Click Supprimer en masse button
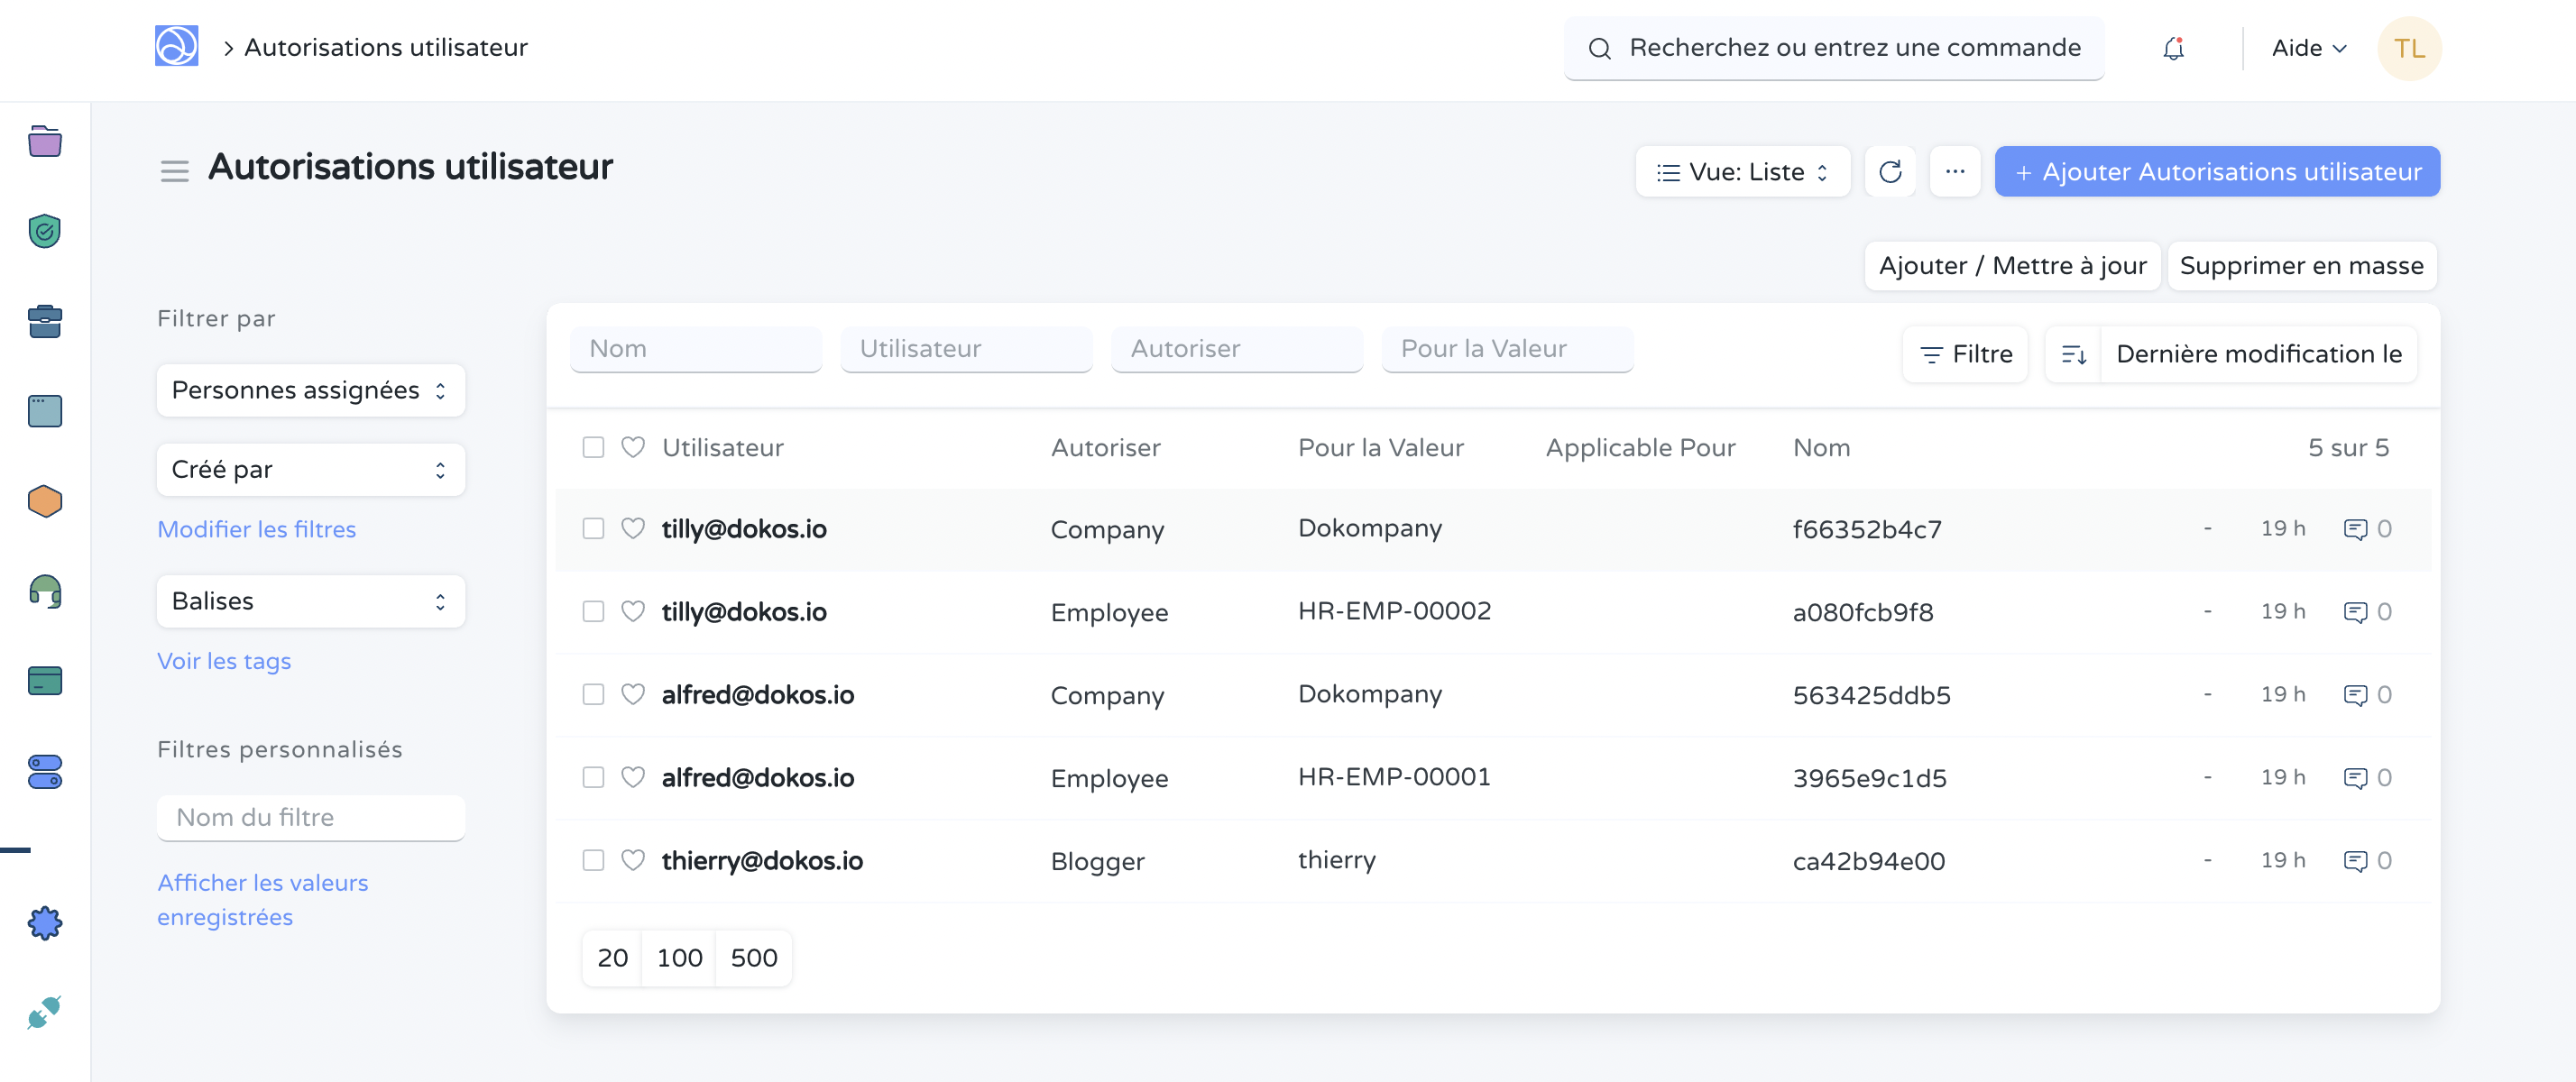The width and height of the screenshot is (2576, 1082). coord(2302,264)
